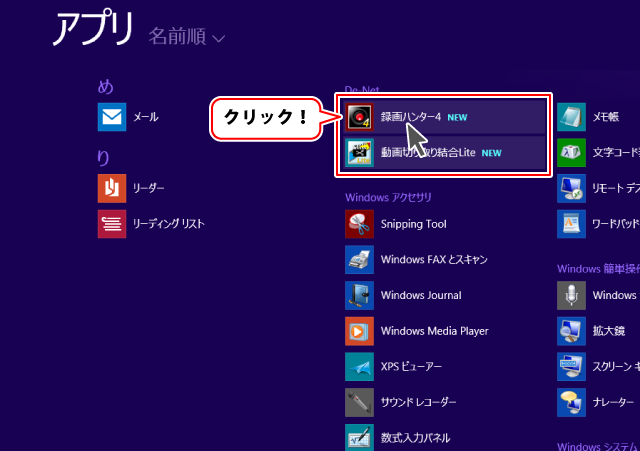640x451 pixels.
Task: Launch 録画ハンター4 from its icon
Action: [x=359, y=117]
